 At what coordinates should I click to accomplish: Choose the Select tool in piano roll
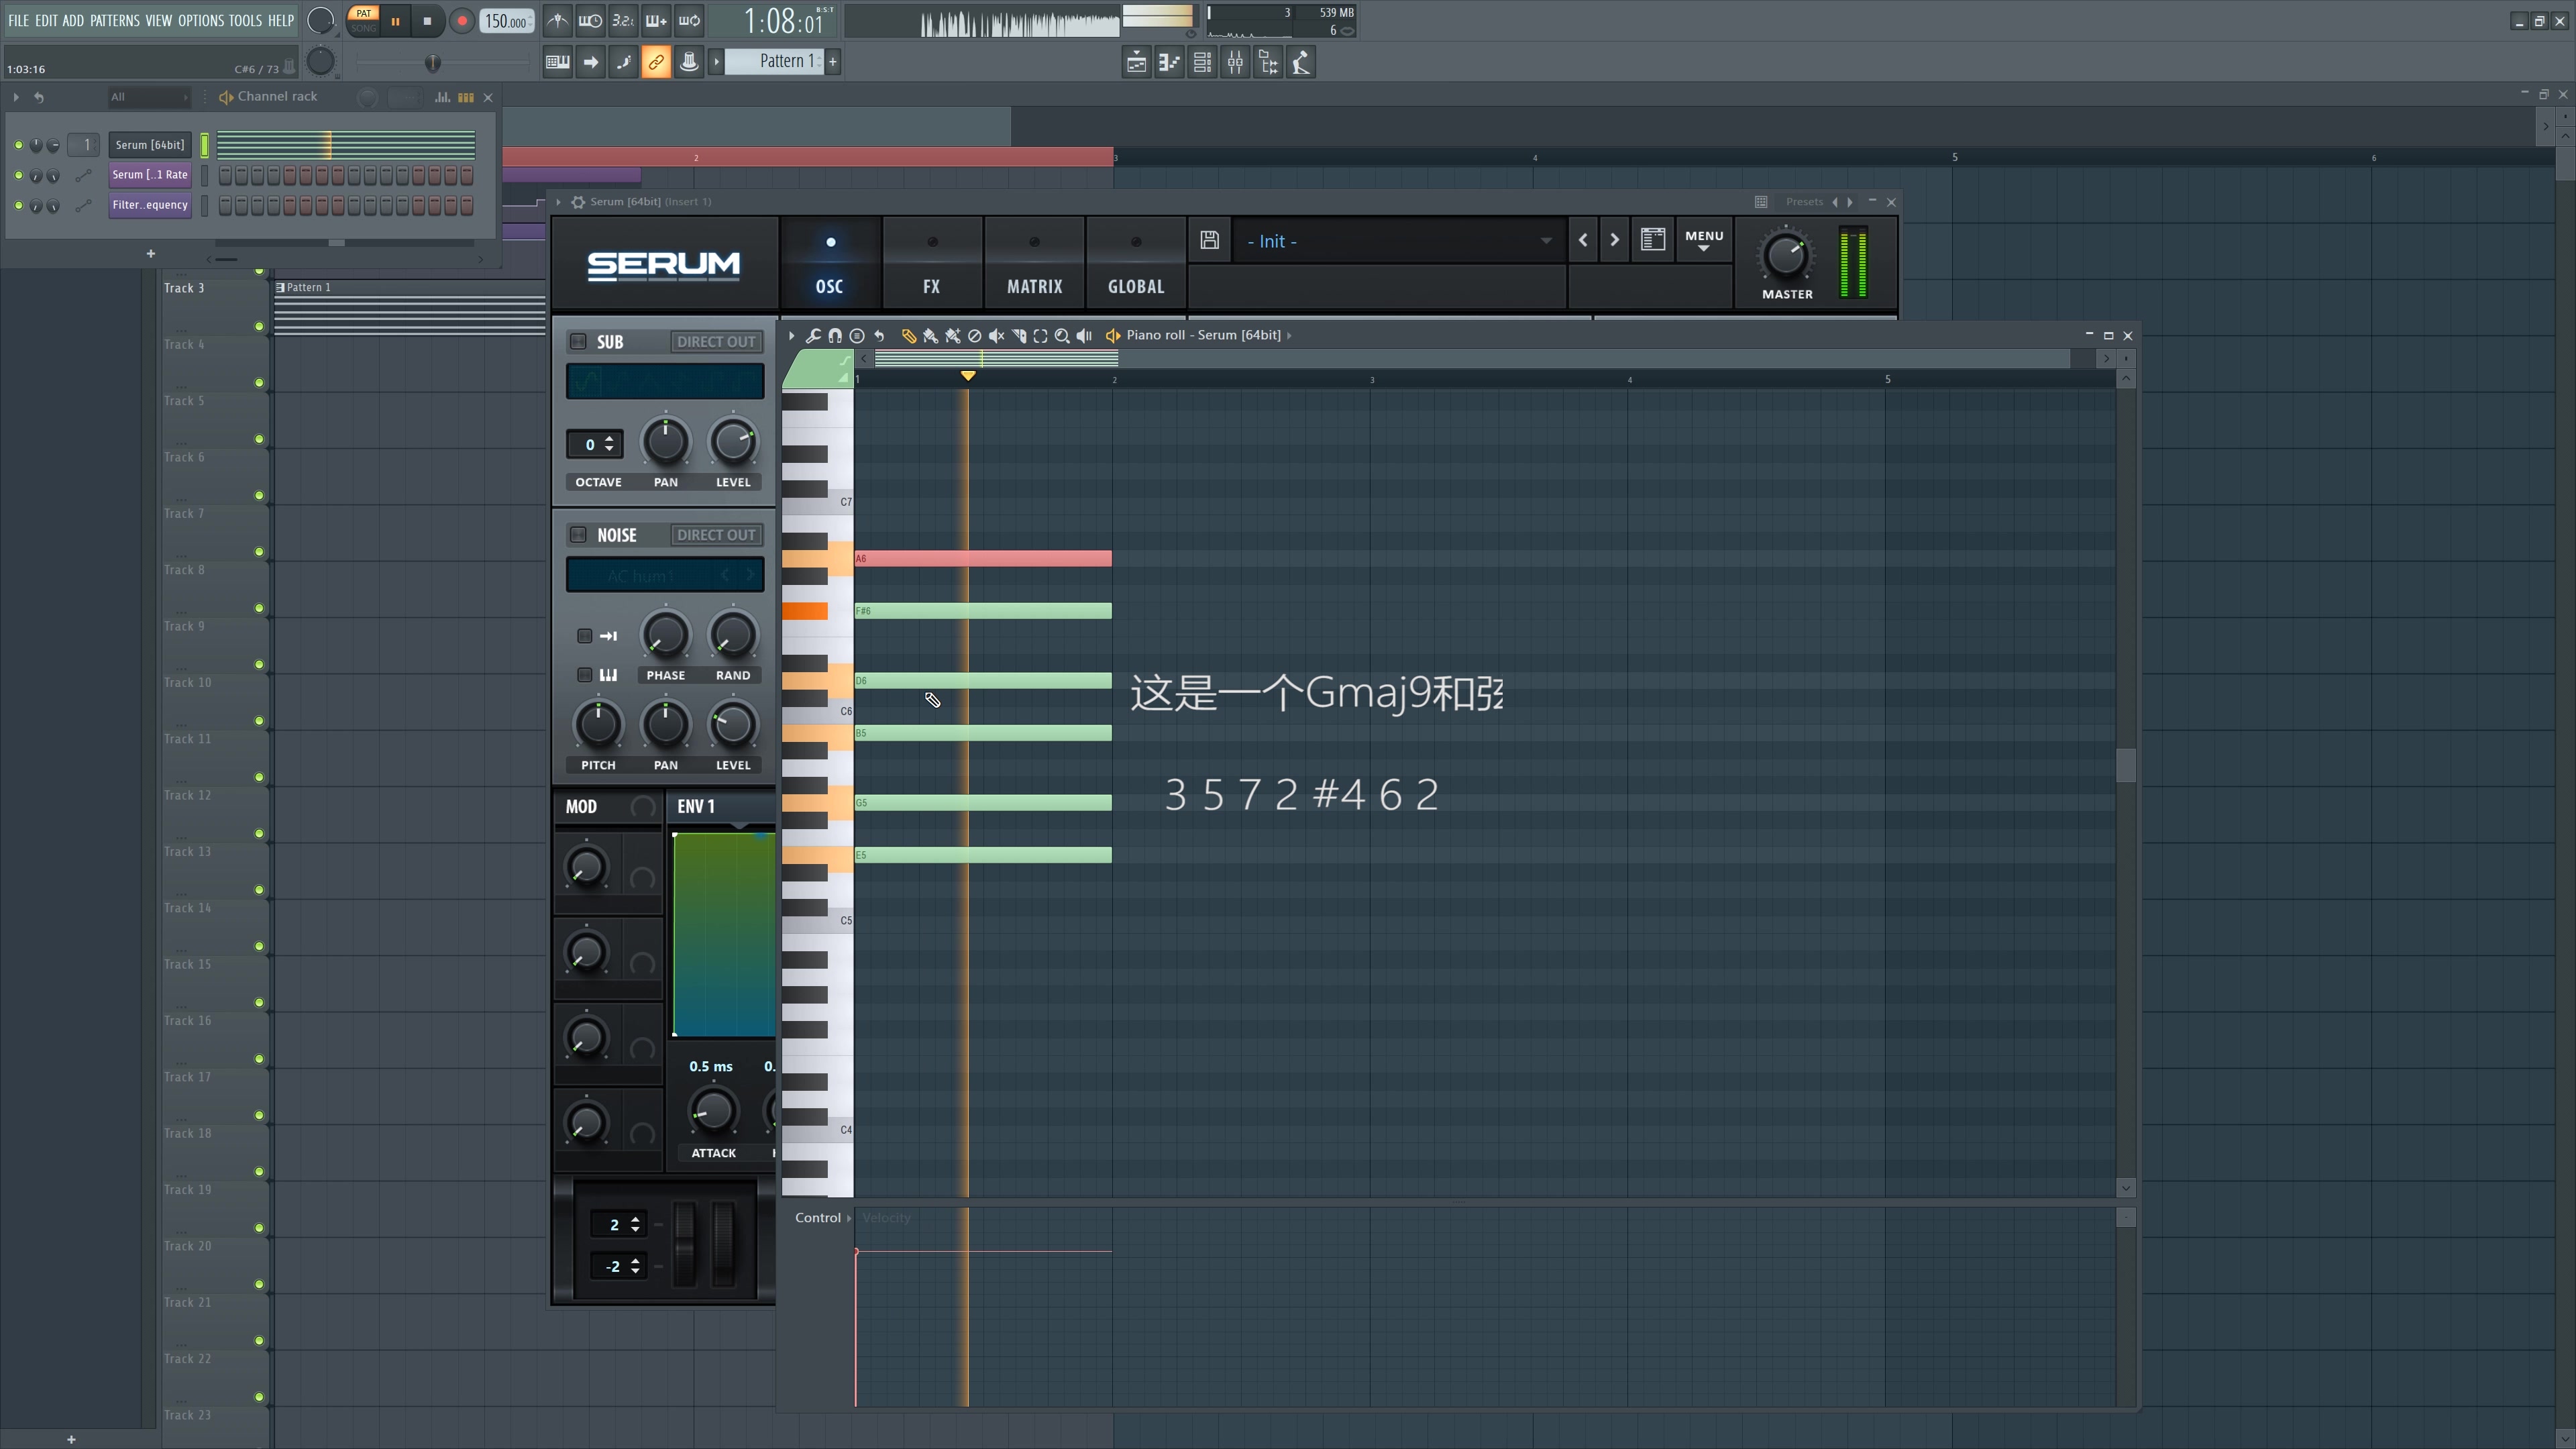pos(1040,336)
